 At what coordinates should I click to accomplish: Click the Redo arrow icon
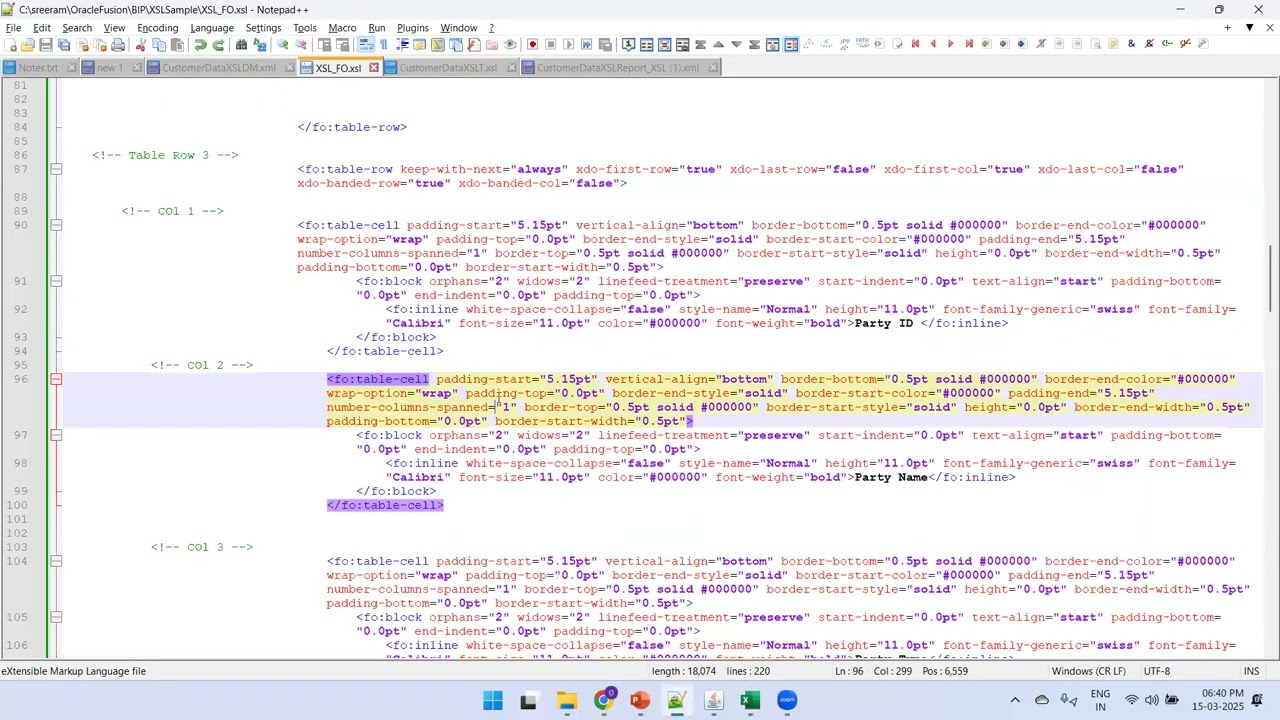click(218, 44)
